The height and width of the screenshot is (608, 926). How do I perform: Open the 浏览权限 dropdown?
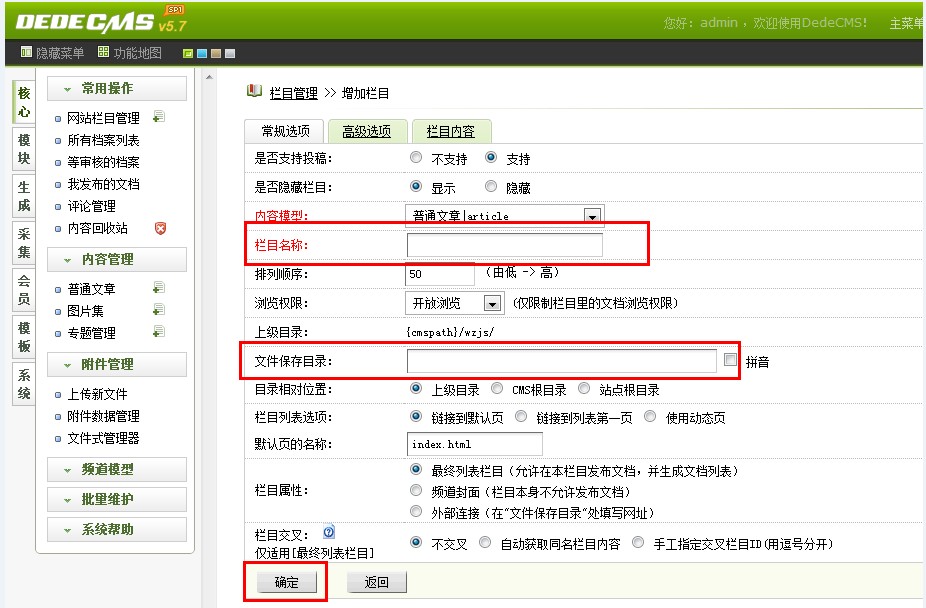tap(492, 303)
